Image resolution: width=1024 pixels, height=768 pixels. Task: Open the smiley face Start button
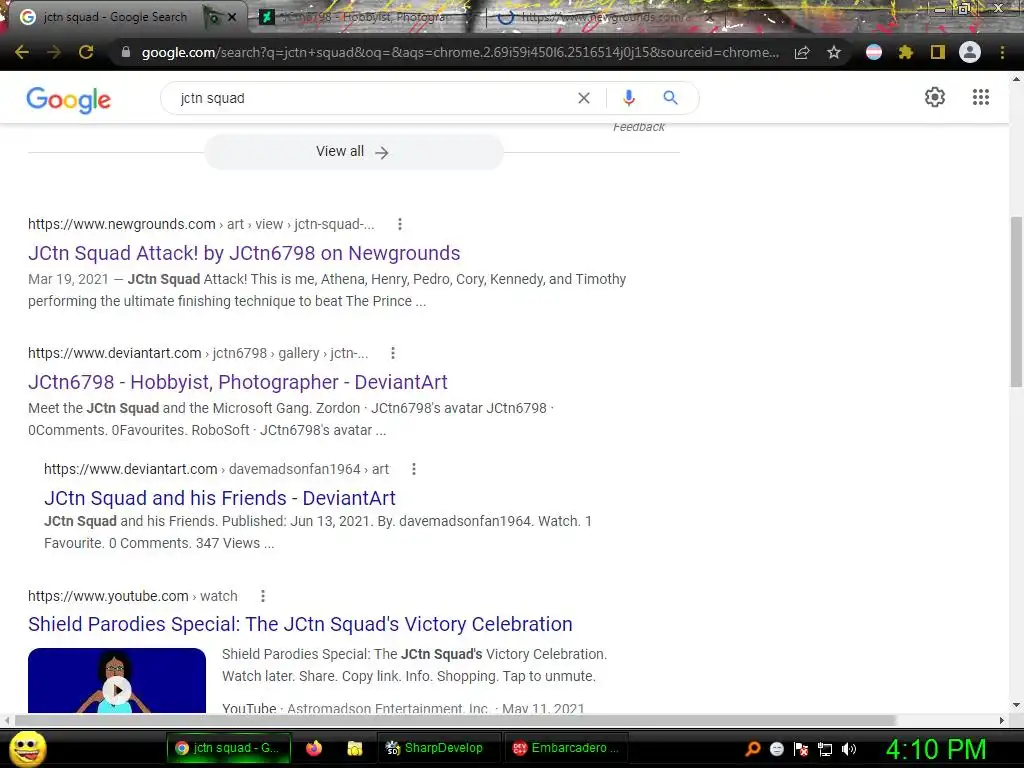[x=27, y=748]
